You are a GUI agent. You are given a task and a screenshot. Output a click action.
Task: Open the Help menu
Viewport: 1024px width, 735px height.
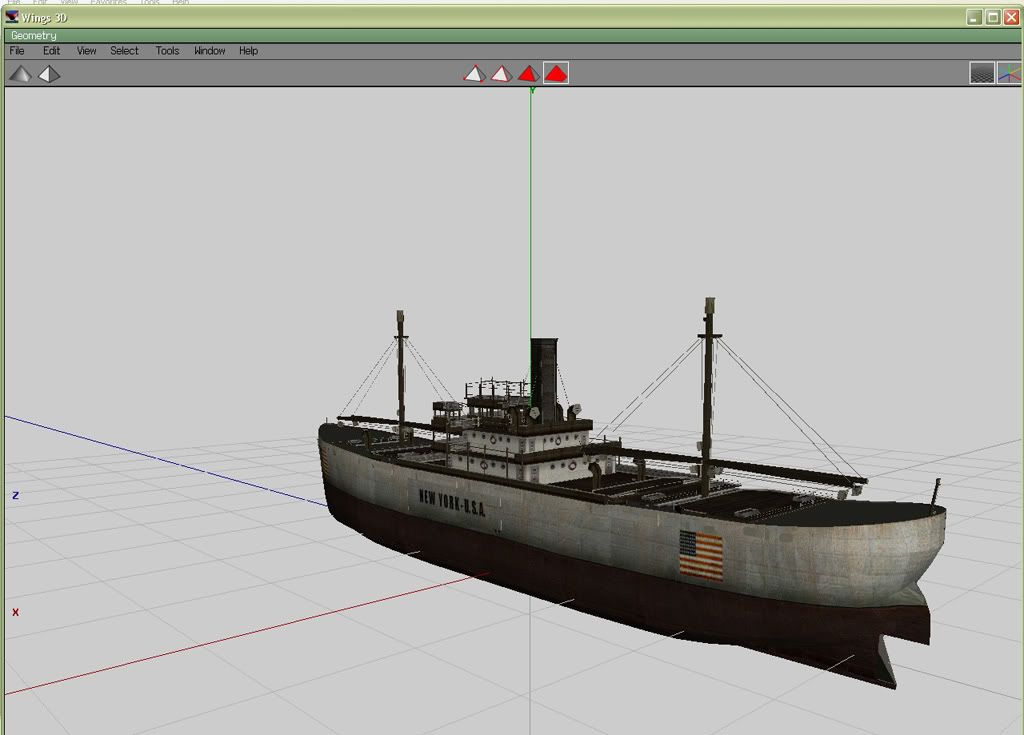[248, 51]
